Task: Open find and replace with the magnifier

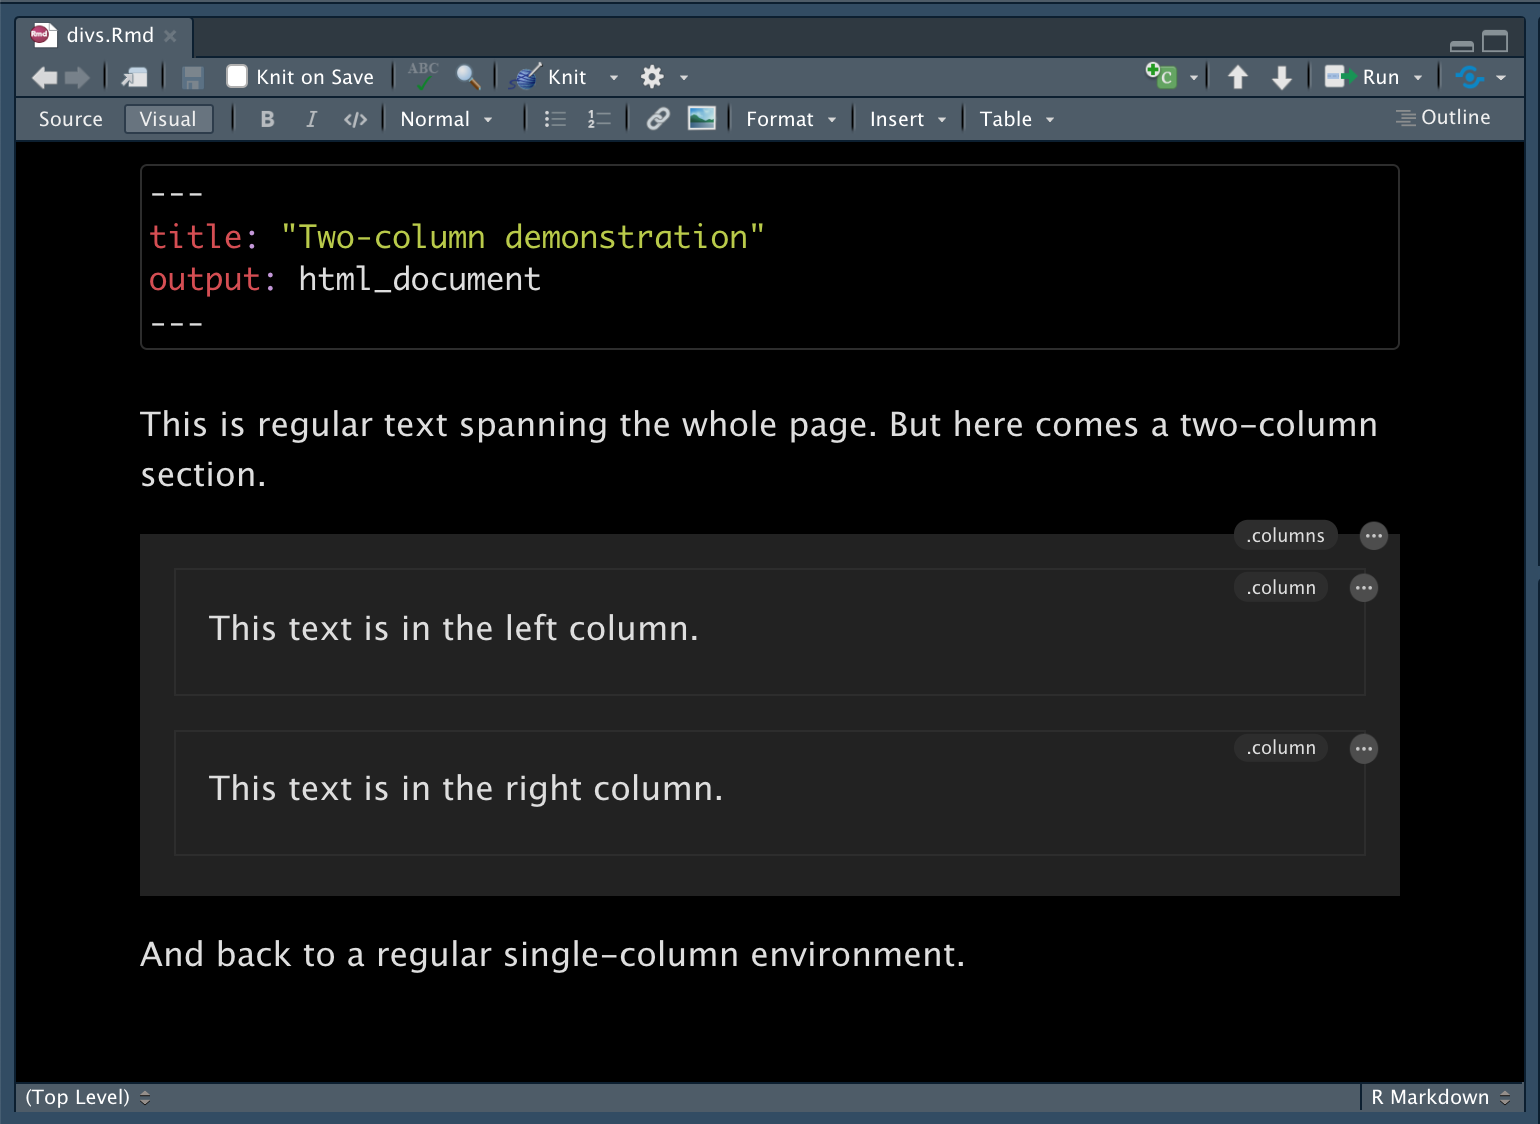Action: 468,77
